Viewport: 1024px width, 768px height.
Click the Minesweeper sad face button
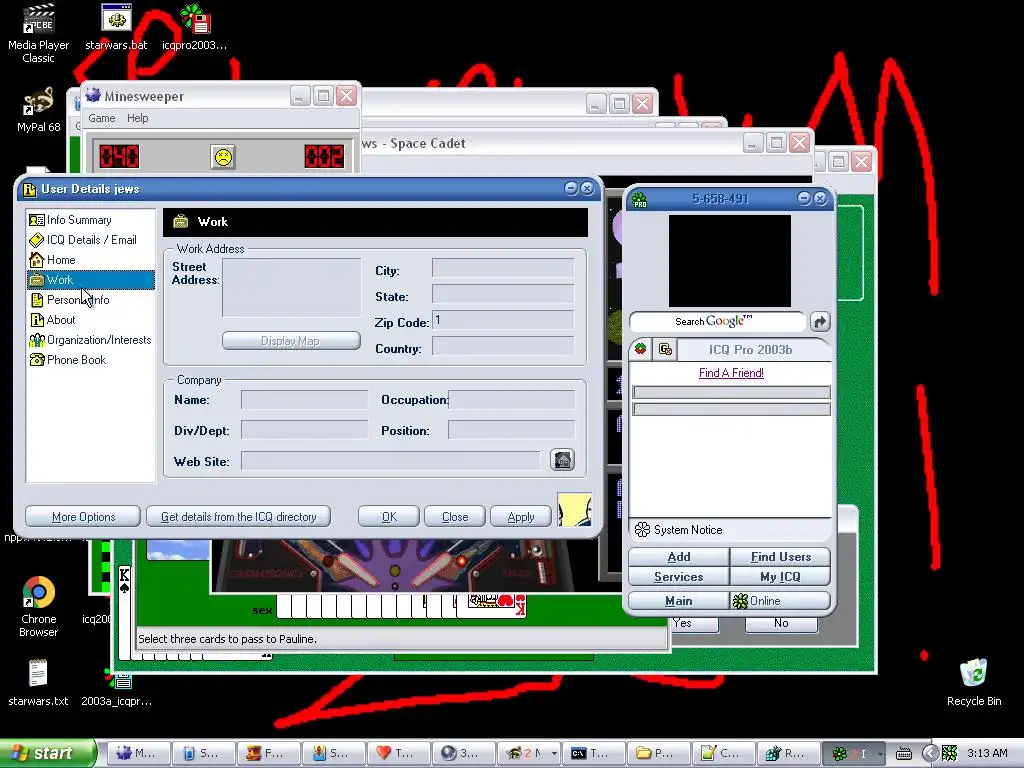point(223,157)
